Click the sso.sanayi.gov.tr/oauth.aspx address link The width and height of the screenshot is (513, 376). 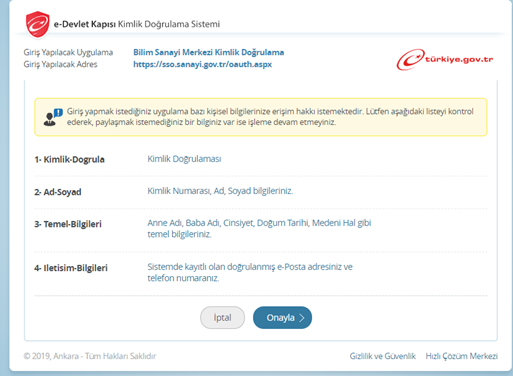tap(203, 64)
